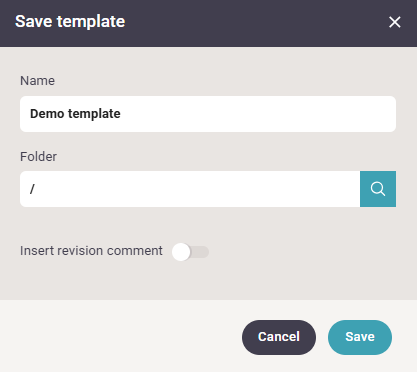
Task: Browse folders using the teal search button
Action: coord(378,189)
